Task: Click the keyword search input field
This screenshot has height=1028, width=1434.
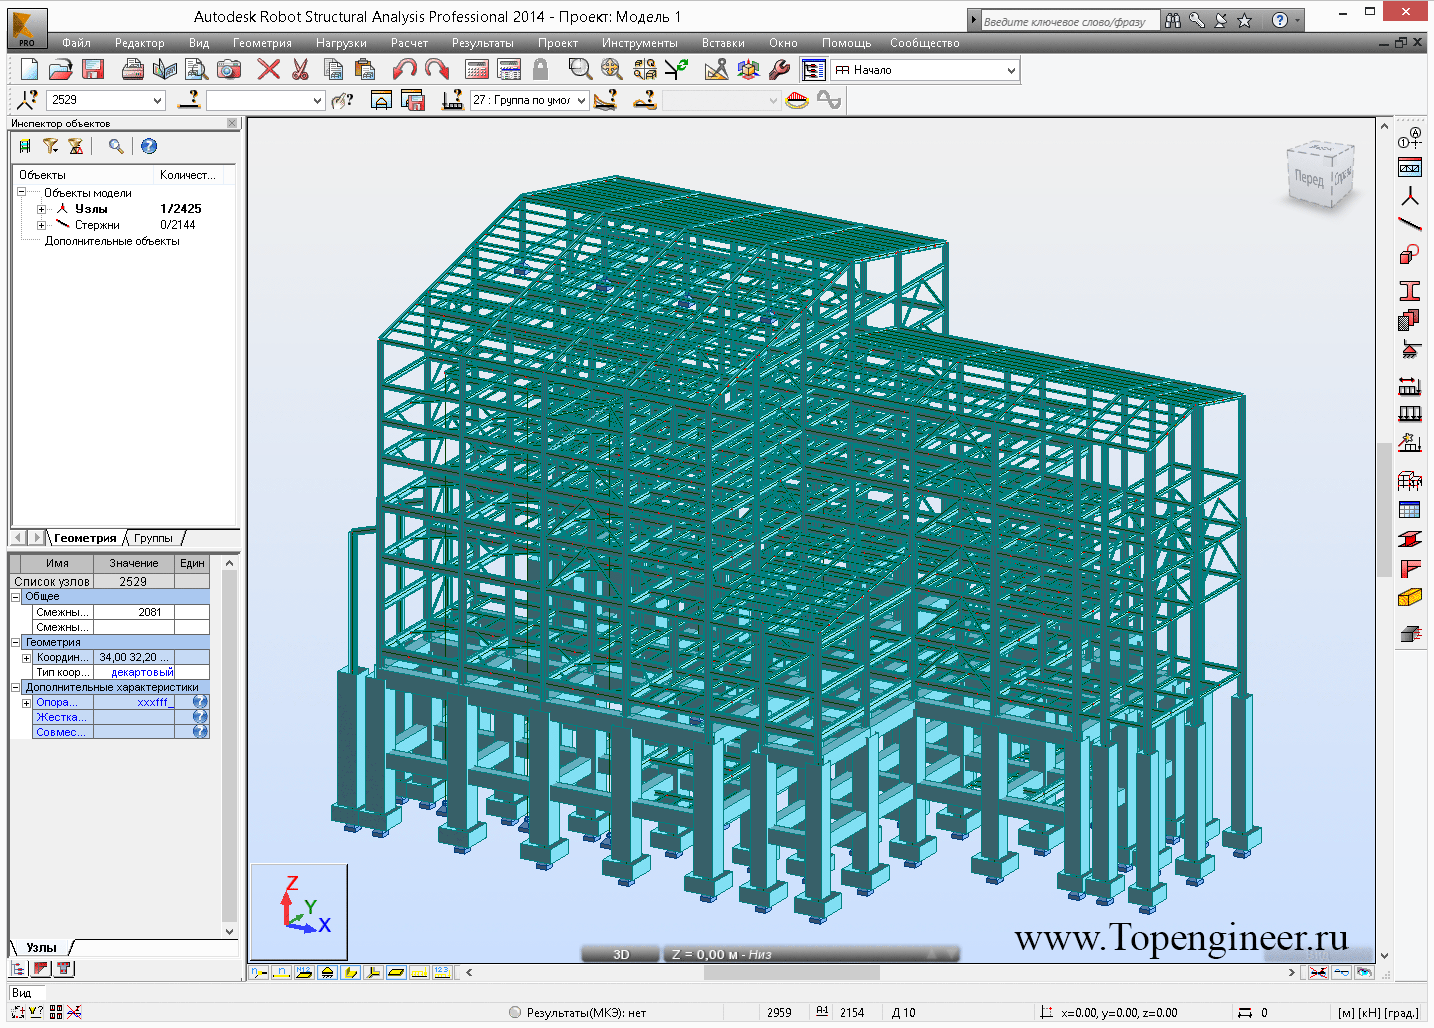Action: [x=1069, y=21]
